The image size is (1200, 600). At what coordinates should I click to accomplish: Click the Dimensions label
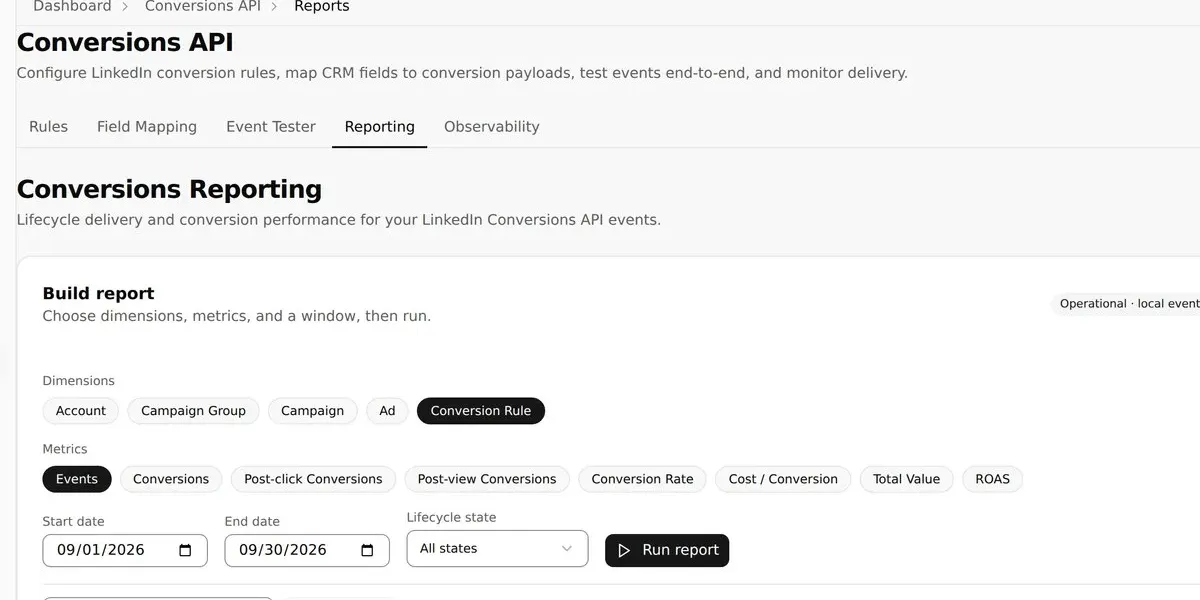78,381
